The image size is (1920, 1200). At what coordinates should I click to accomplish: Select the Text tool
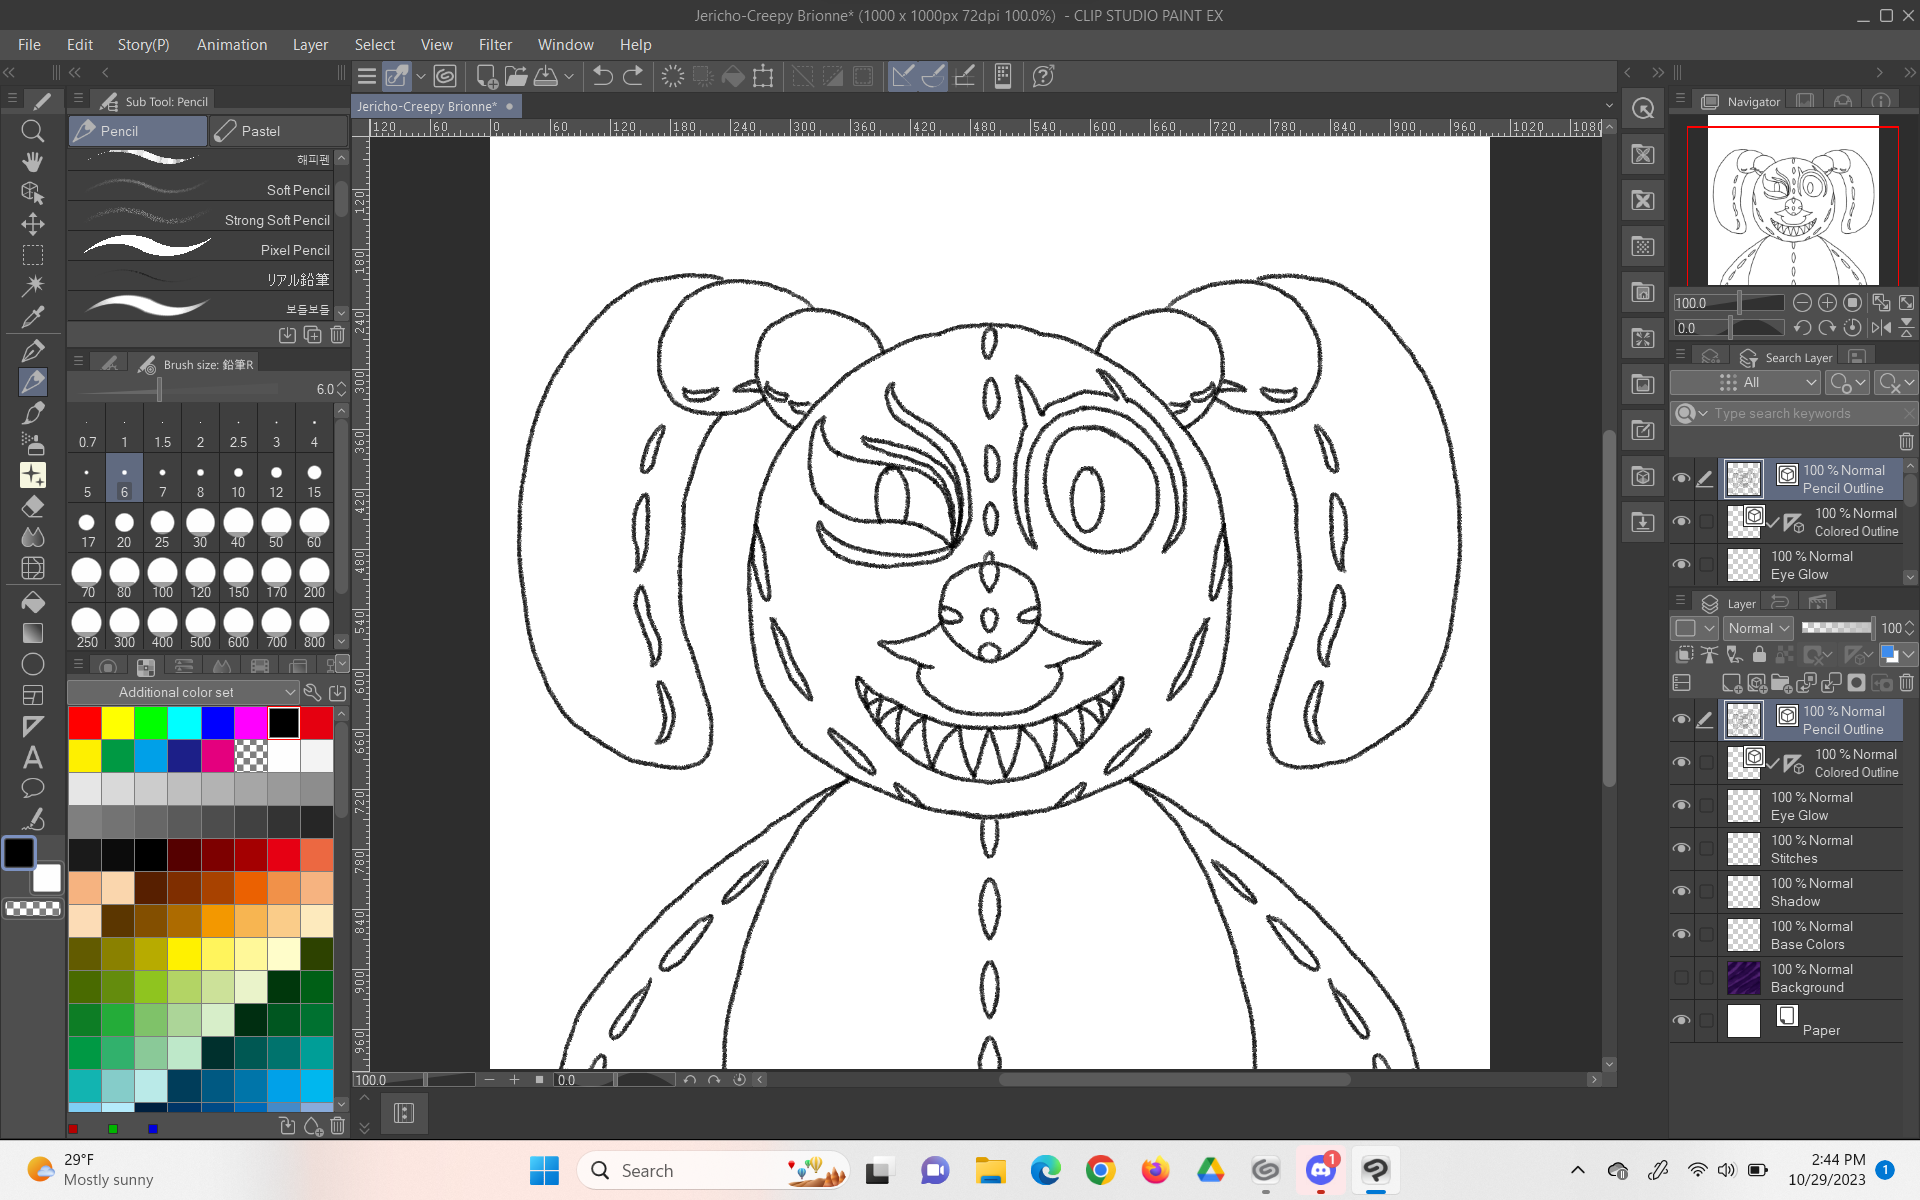pyautogui.click(x=32, y=757)
